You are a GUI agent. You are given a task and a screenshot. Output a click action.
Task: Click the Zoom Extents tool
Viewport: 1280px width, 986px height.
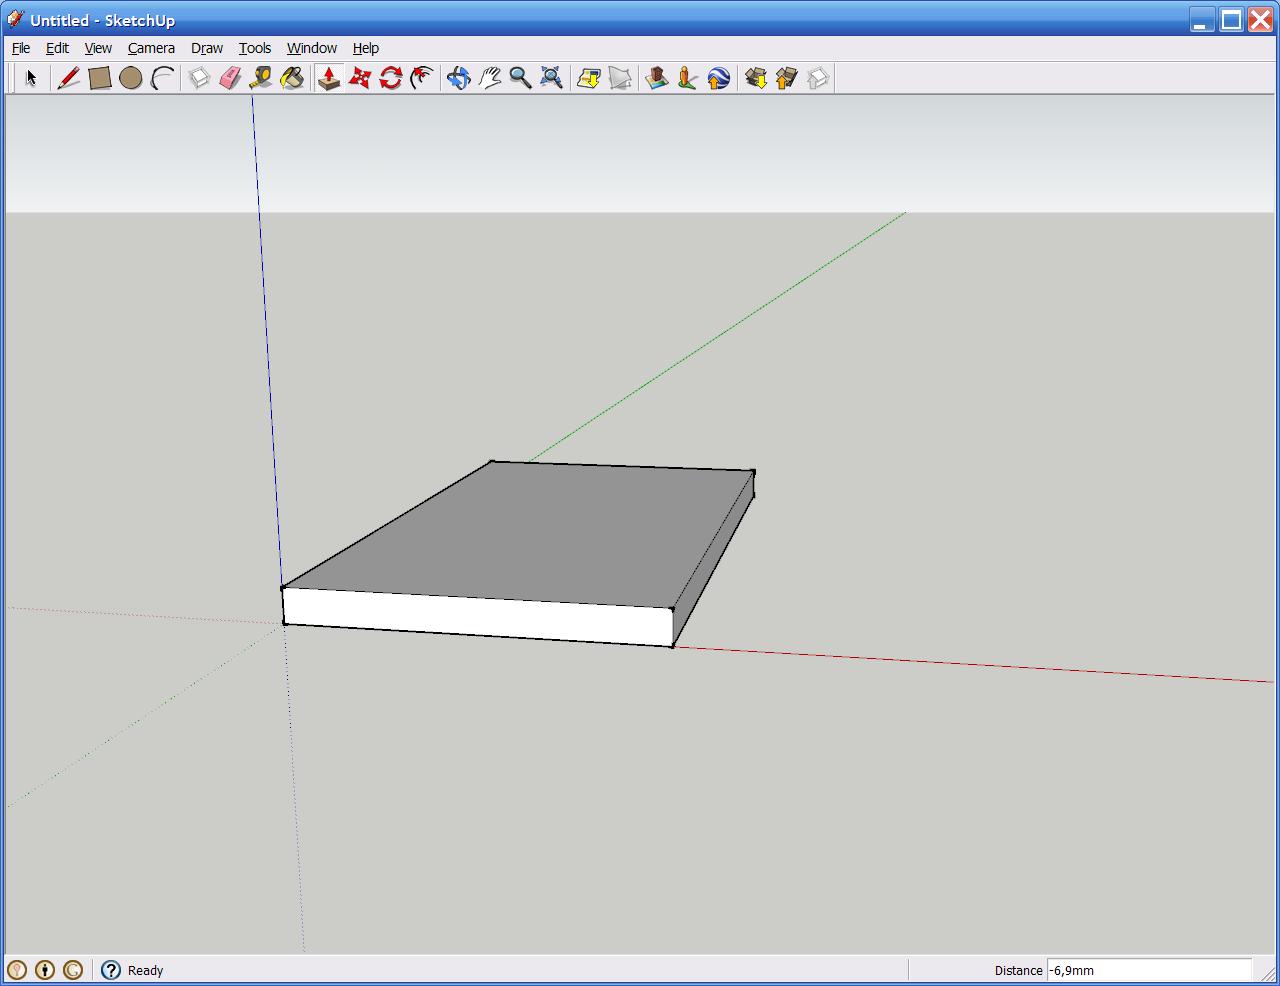point(551,78)
